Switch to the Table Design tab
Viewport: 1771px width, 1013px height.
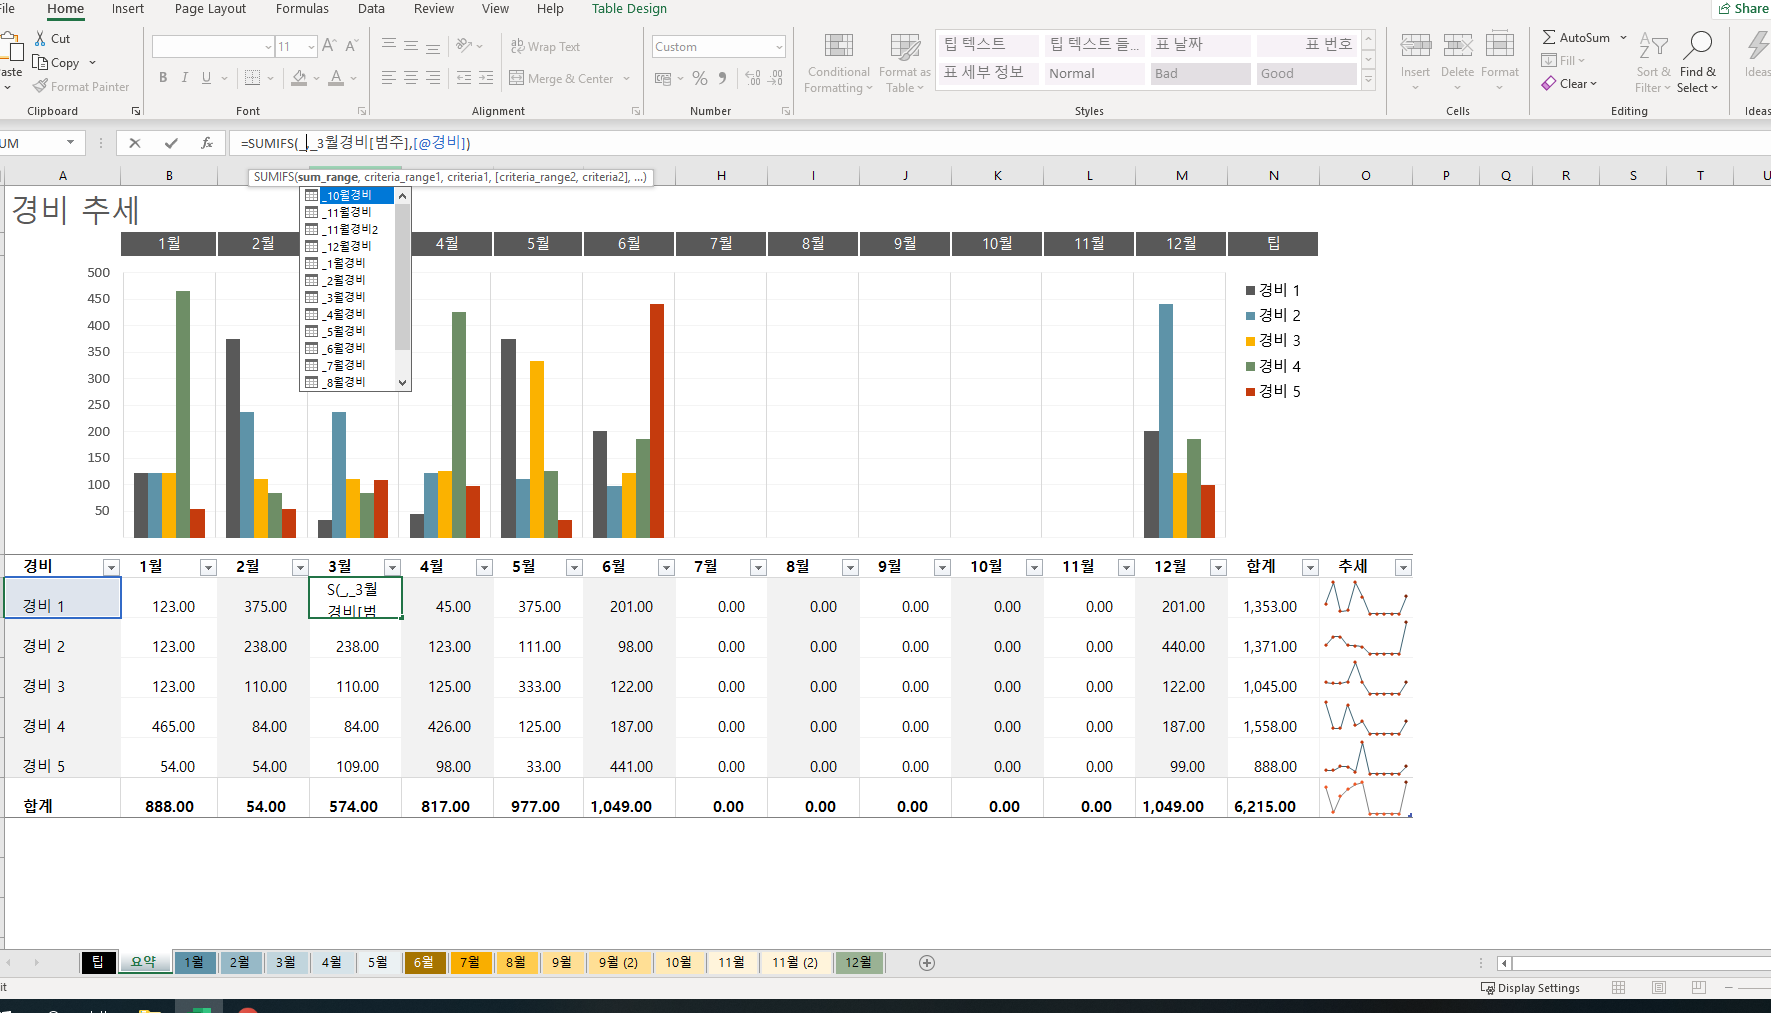pos(629,9)
